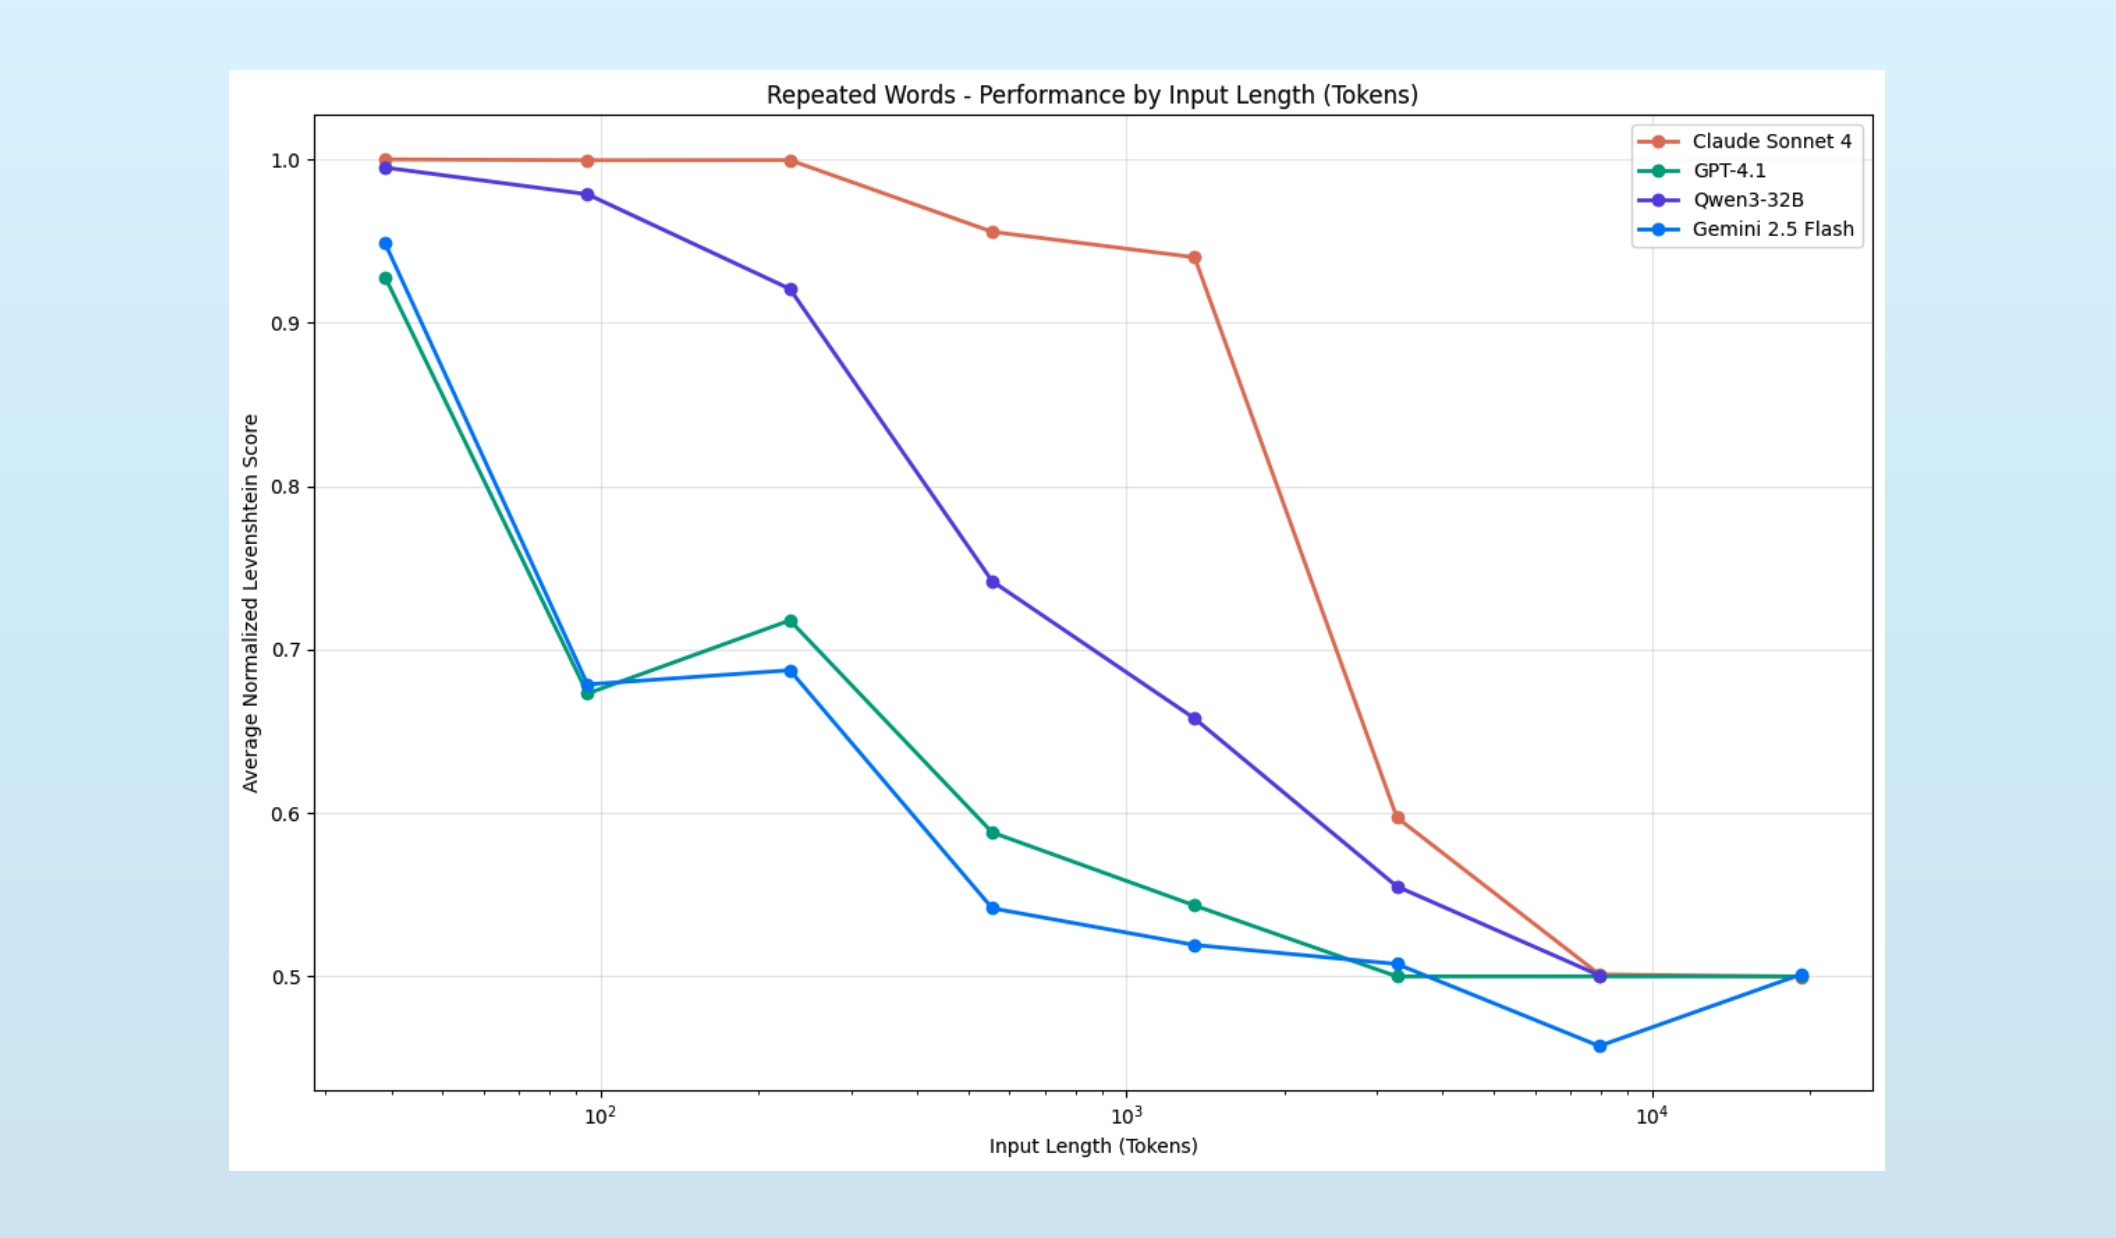Select the first orange data point on Claude line
This screenshot has height=1238, width=2116.
(385, 158)
